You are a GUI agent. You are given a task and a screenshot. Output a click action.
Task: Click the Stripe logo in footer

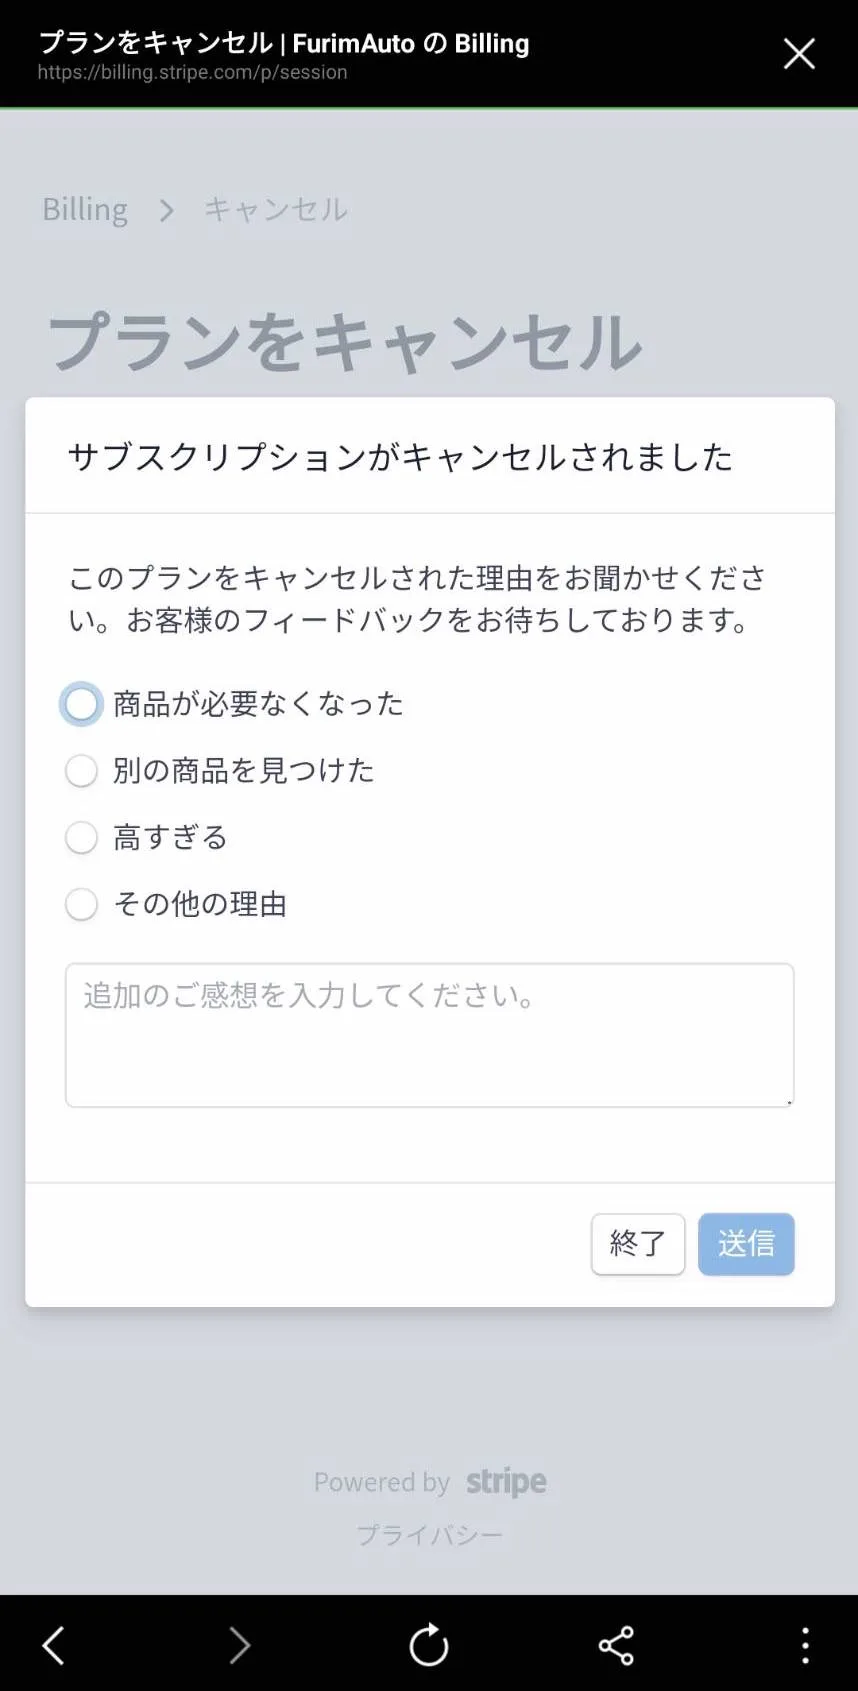[x=506, y=1481]
